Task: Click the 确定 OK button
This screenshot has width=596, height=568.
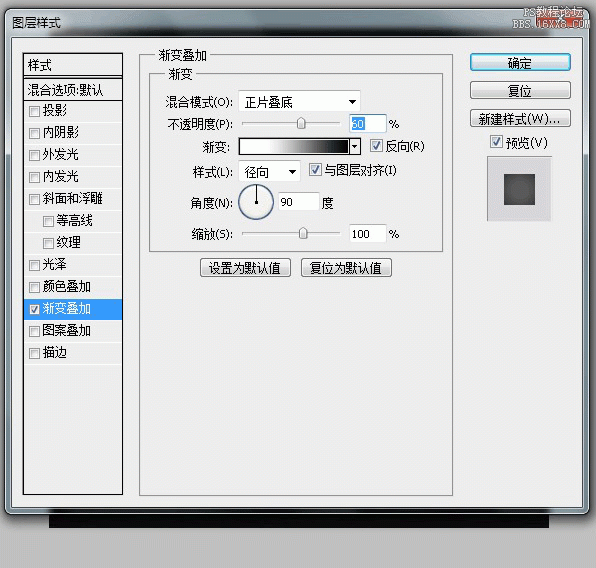Action: point(520,62)
